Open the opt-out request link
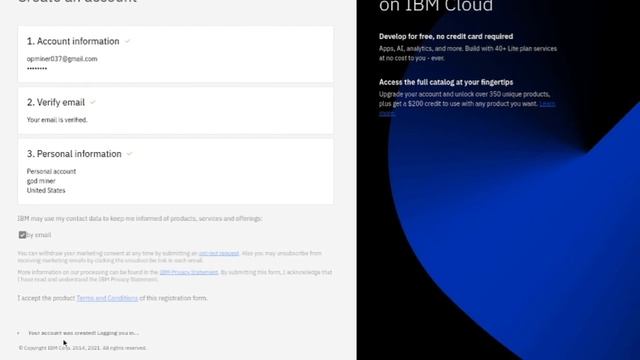This screenshot has height=360, width=640. point(219,253)
